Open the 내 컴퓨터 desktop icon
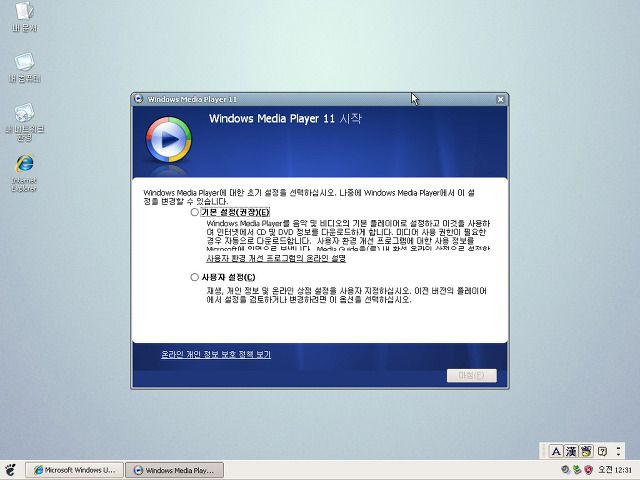 pos(24,67)
